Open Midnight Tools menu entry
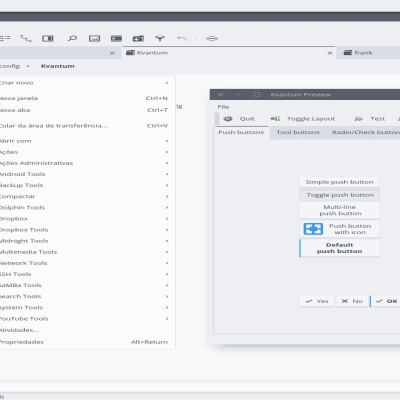The width and height of the screenshot is (400, 400). tap(87, 241)
